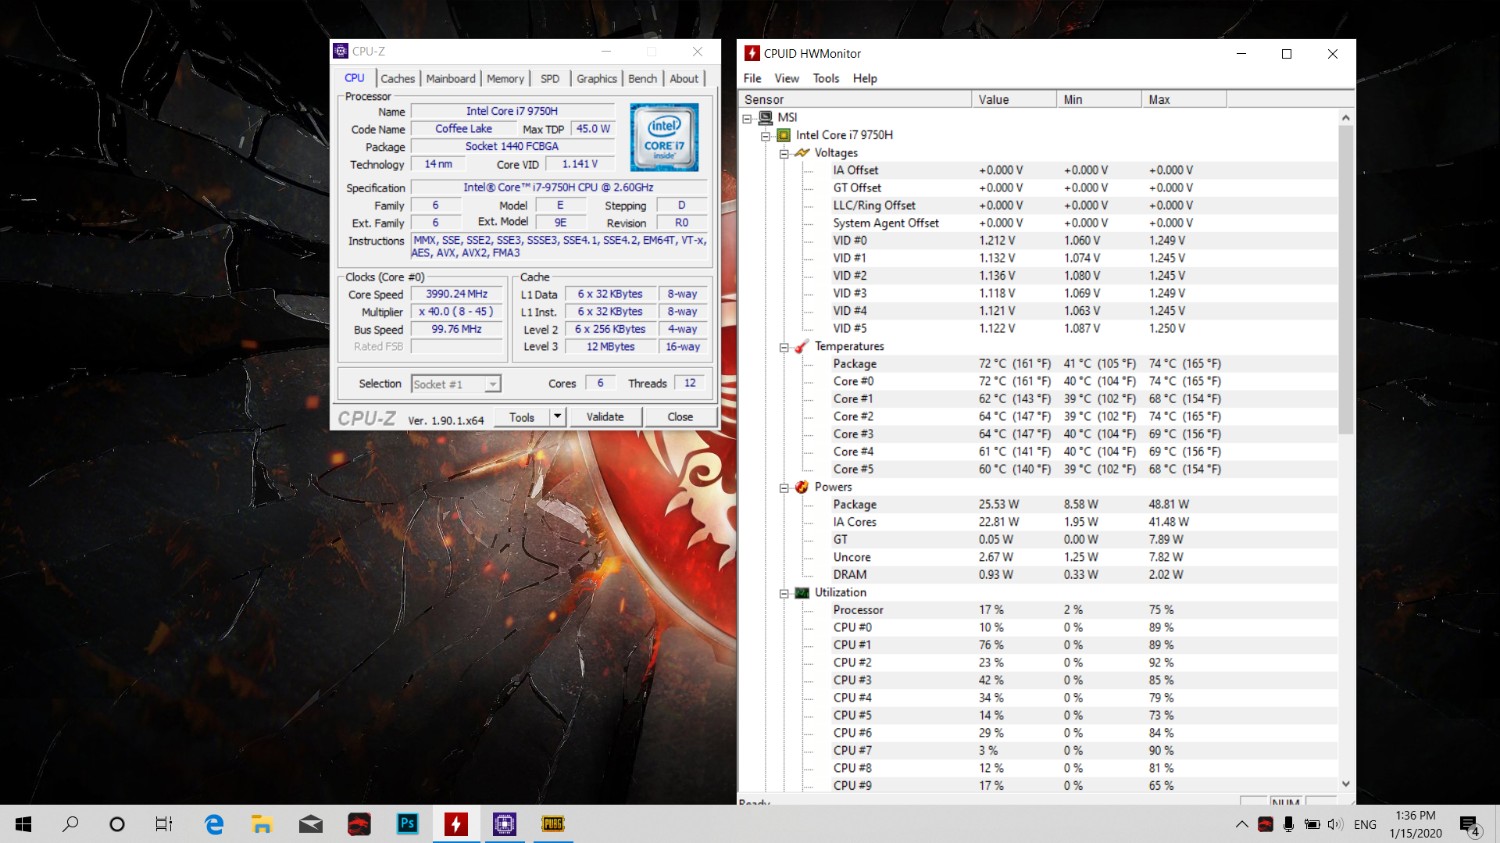Switch to the Bench tab
This screenshot has width=1500, height=843.
tap(643, 78)
